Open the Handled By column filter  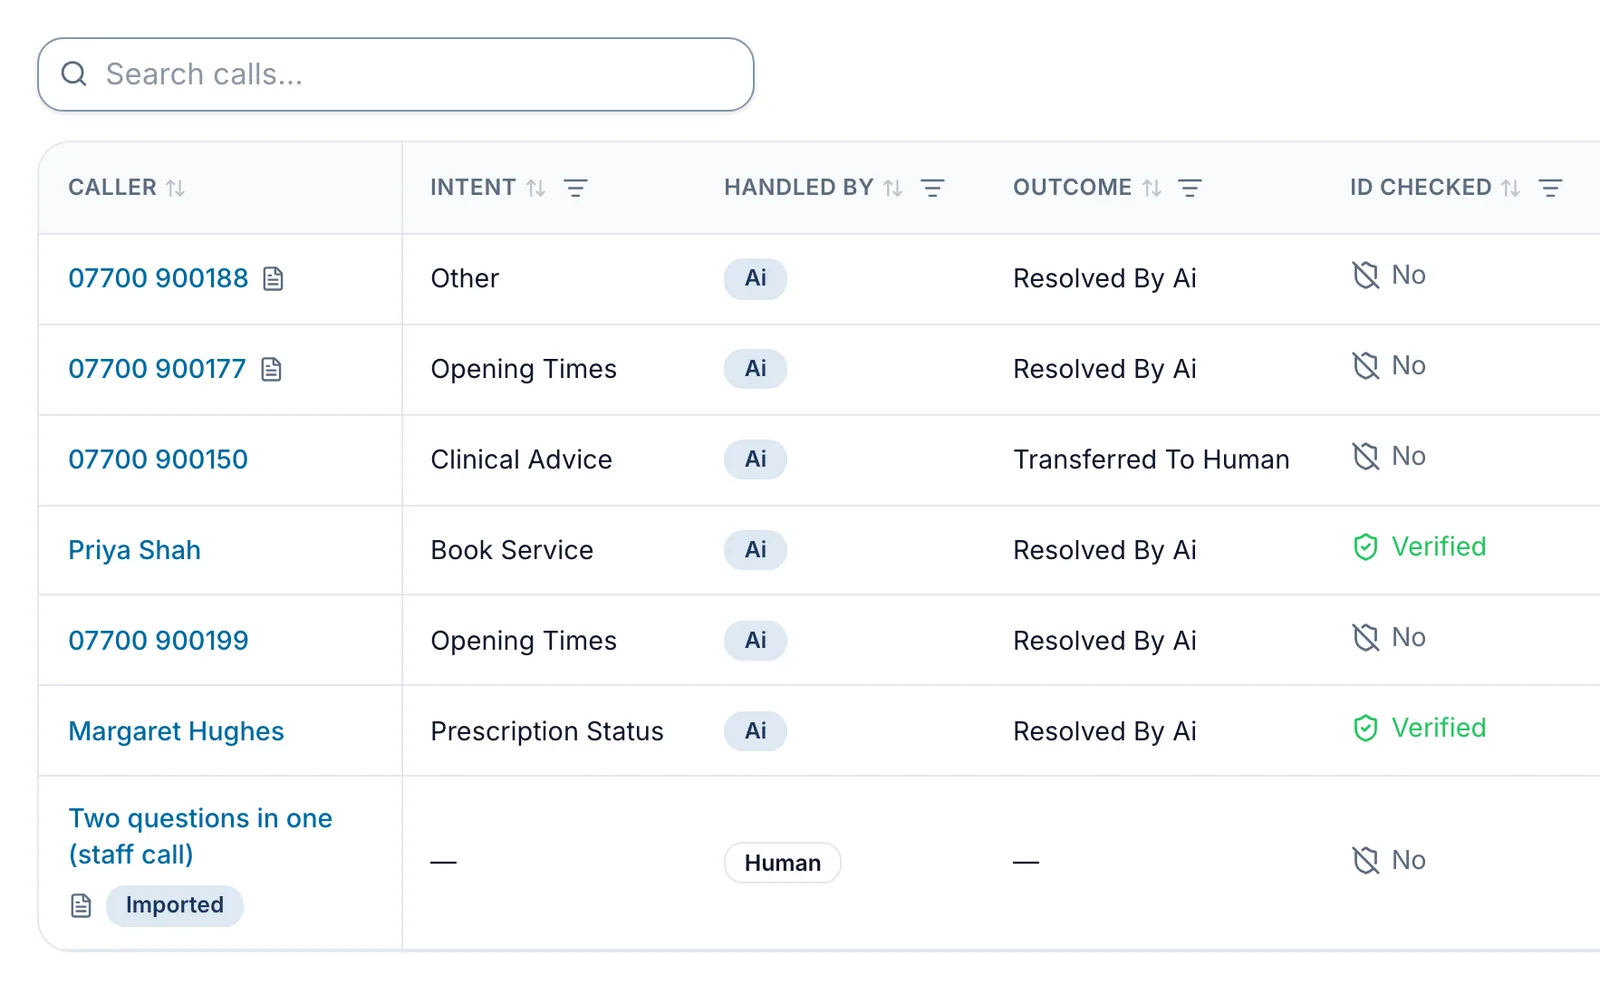coord(932,188)
